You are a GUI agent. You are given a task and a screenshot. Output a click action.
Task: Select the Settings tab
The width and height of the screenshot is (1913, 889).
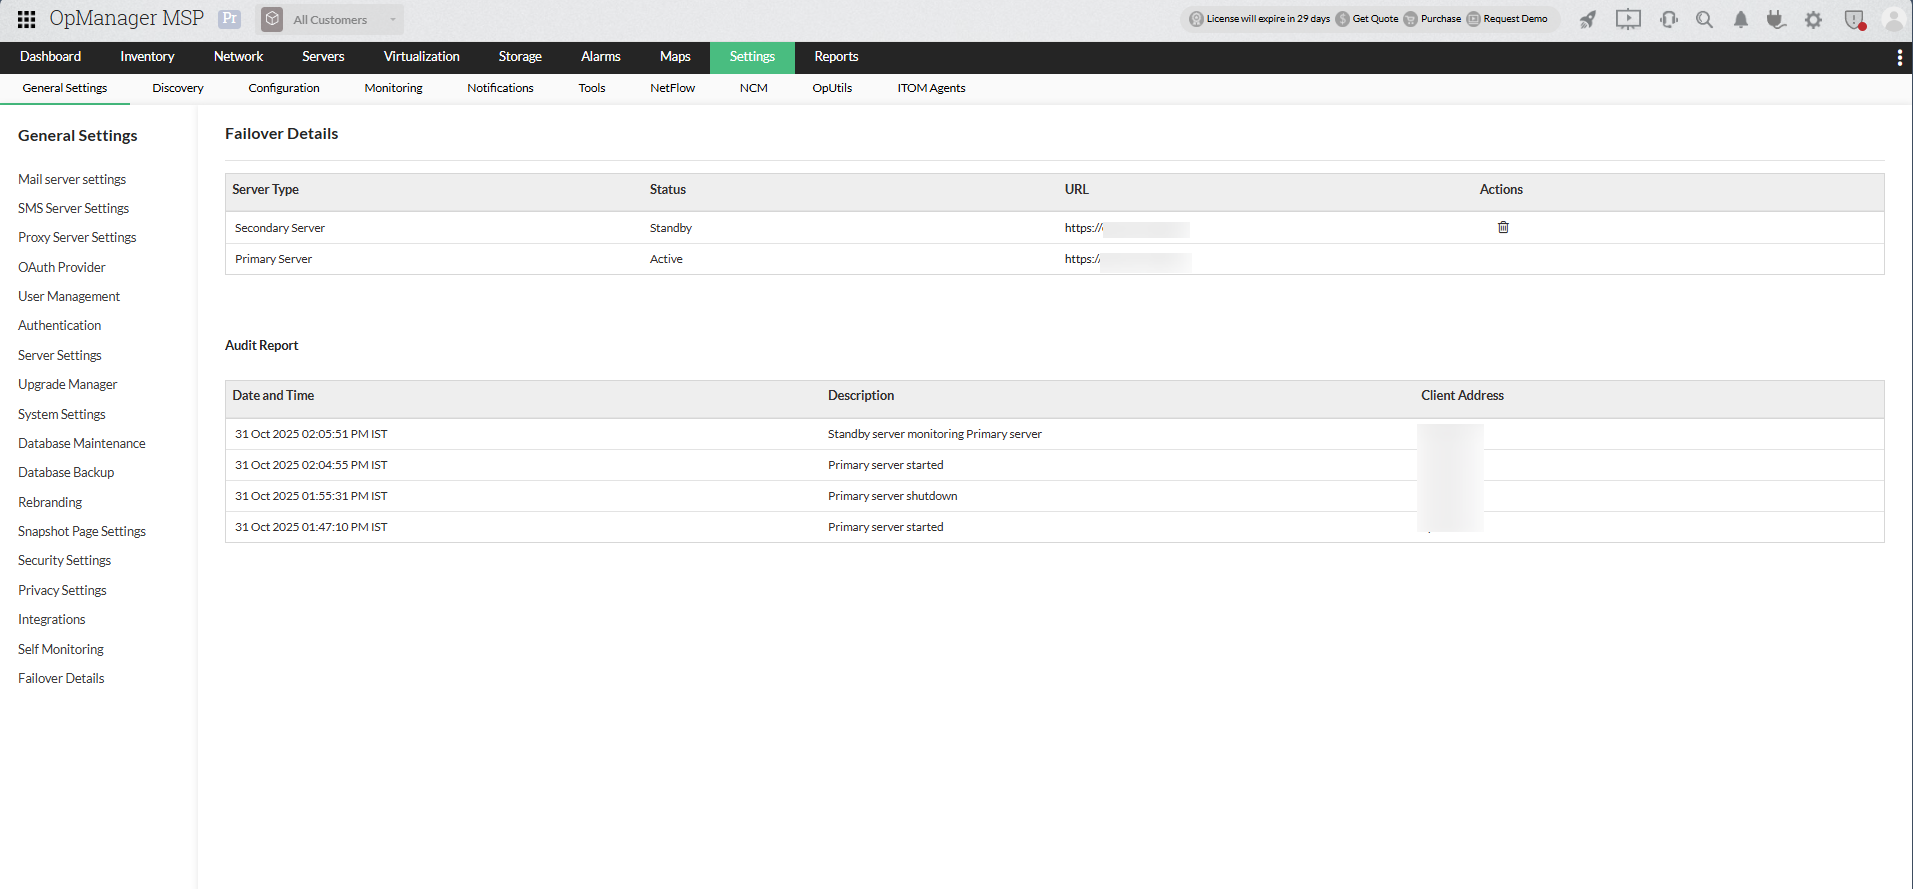(x=752, y=57)
